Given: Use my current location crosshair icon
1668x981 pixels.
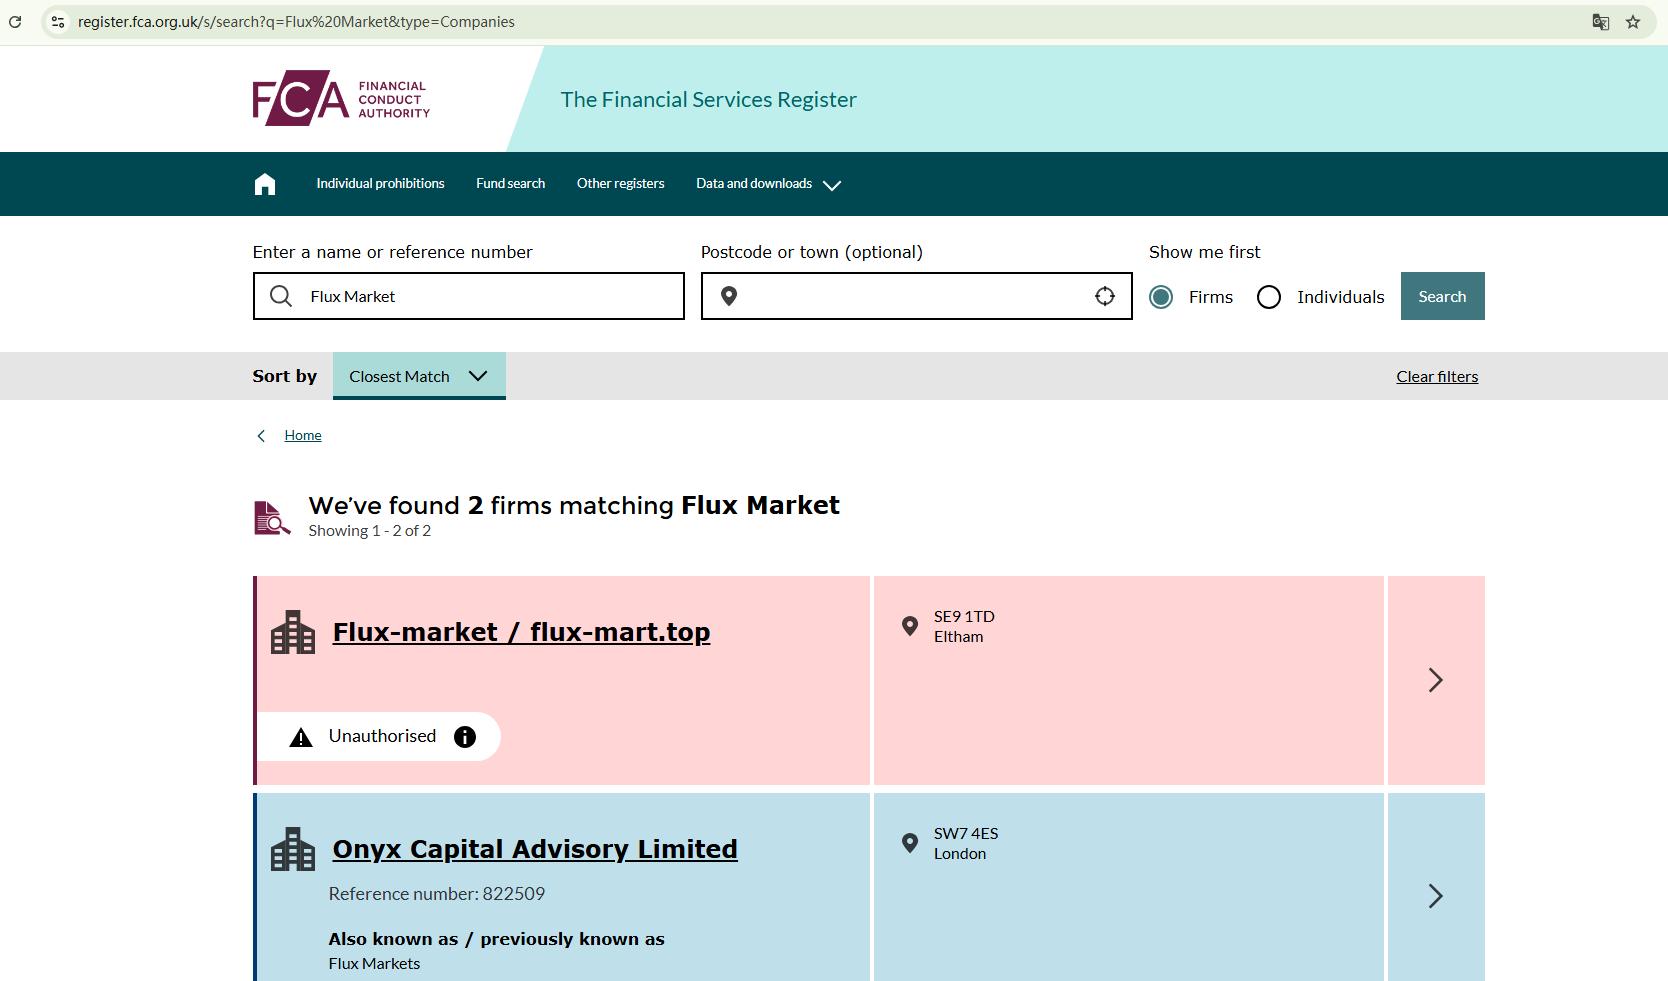Looking at the screenshot, I should 1105,296.
